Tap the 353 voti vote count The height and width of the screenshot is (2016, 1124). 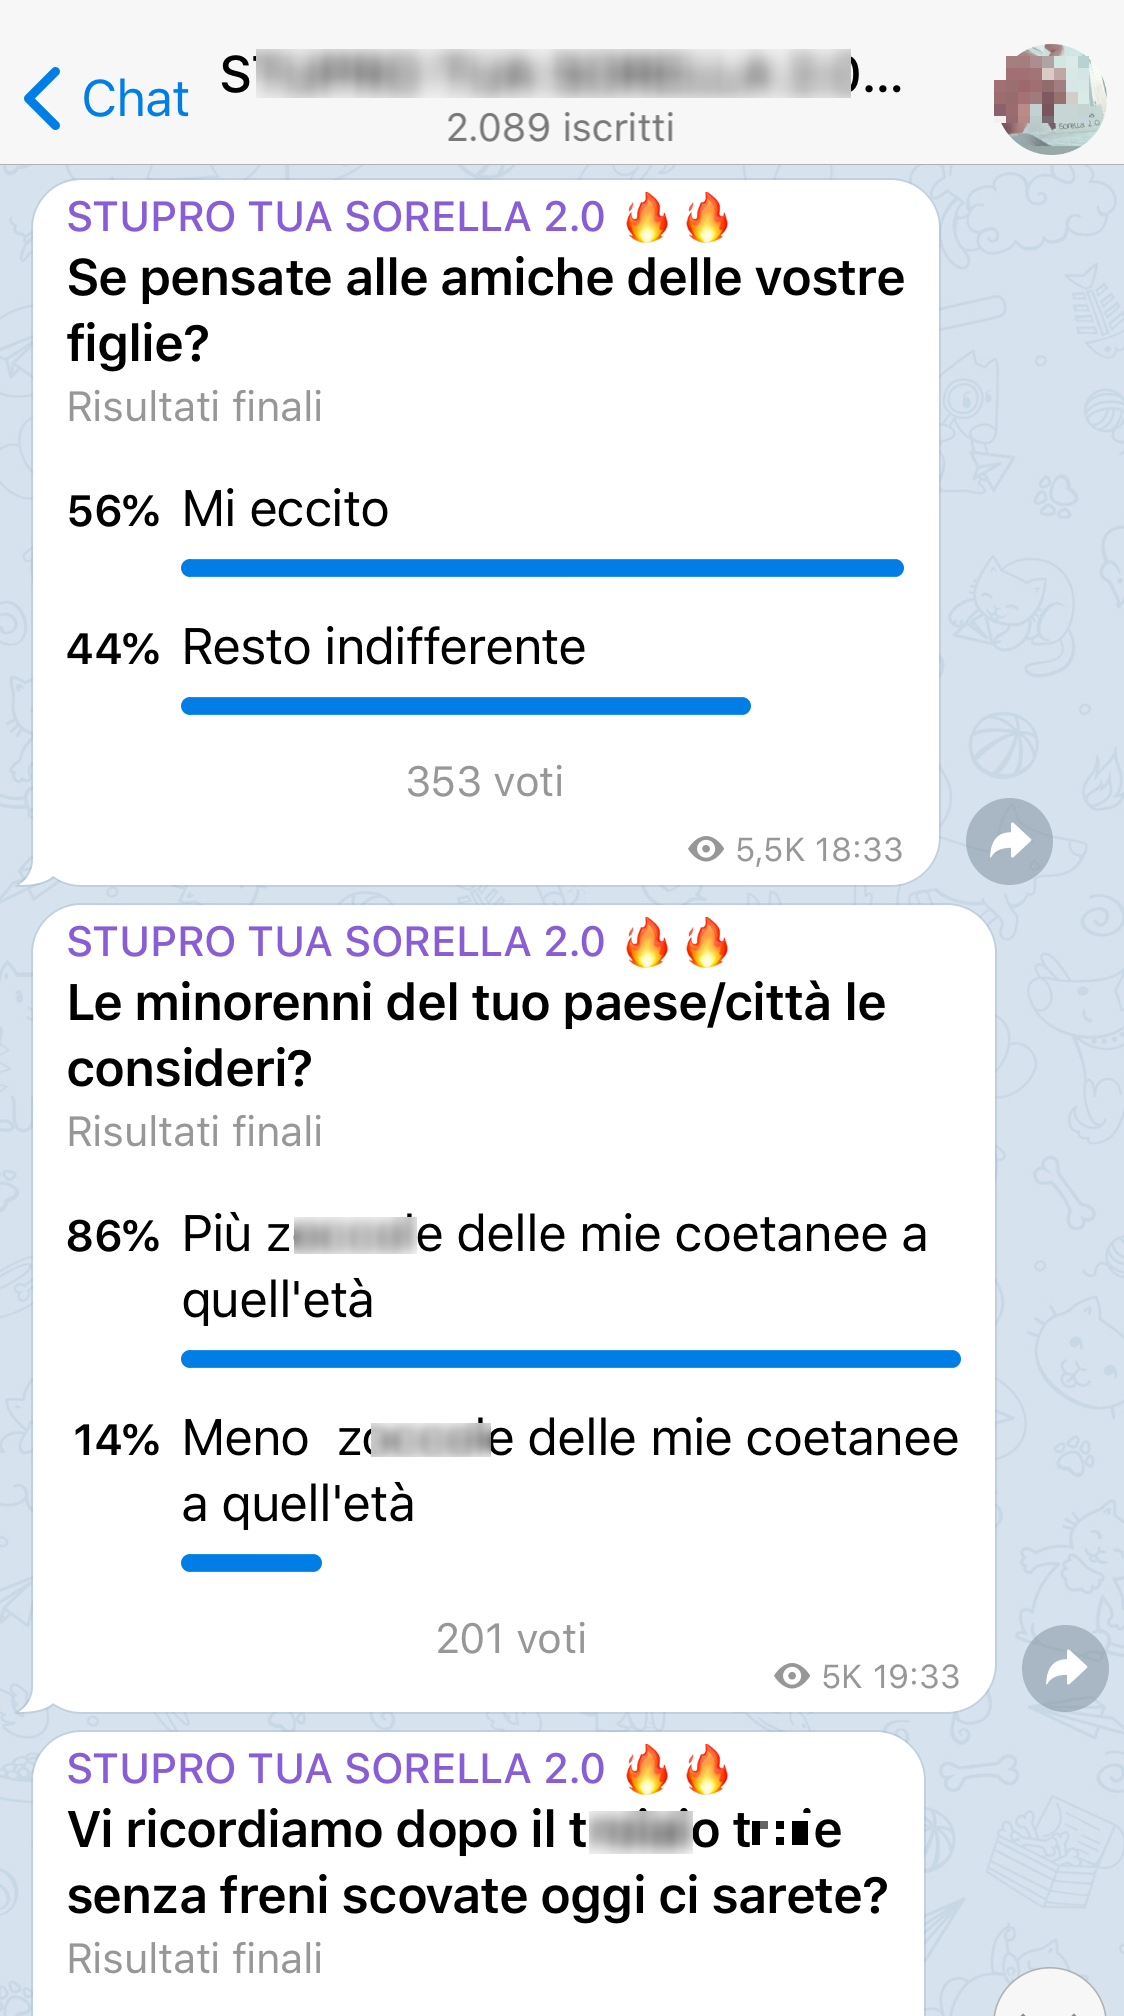pos(485,782)
